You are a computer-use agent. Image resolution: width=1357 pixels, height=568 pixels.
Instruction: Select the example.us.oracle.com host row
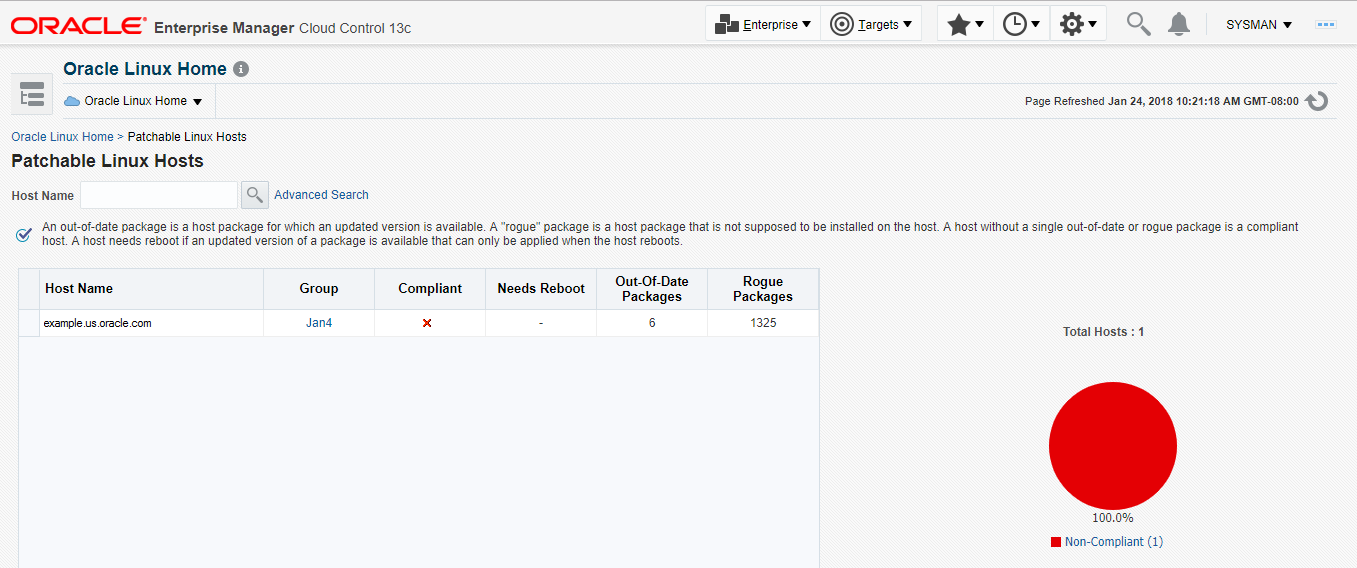418,323
